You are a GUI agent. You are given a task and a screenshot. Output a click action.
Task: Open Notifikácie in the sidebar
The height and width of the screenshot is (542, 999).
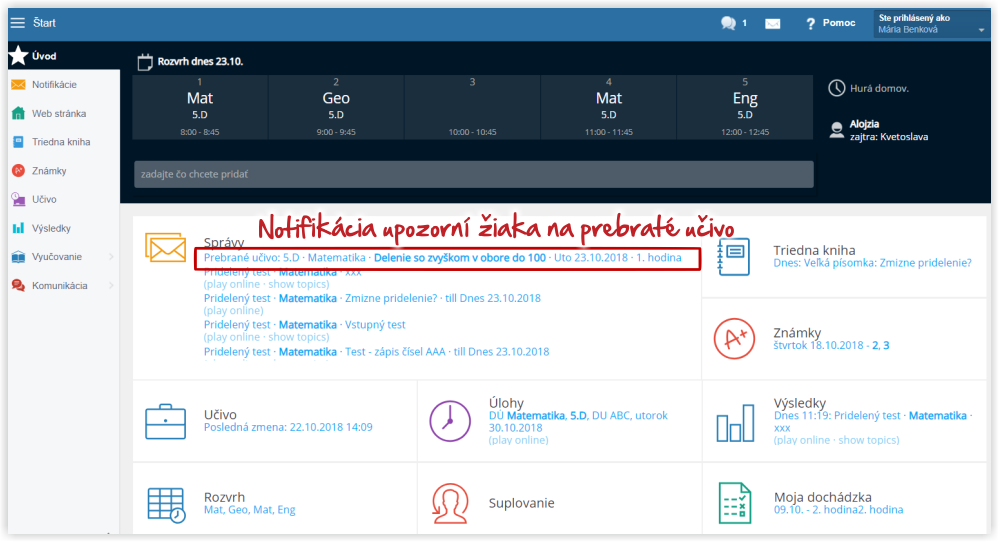(54, 85)
